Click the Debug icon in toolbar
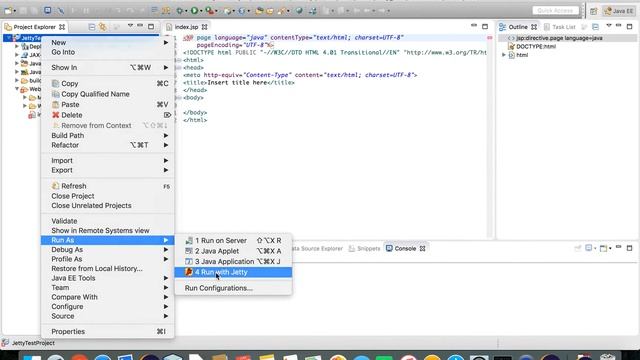 click(x=180, y=11)
